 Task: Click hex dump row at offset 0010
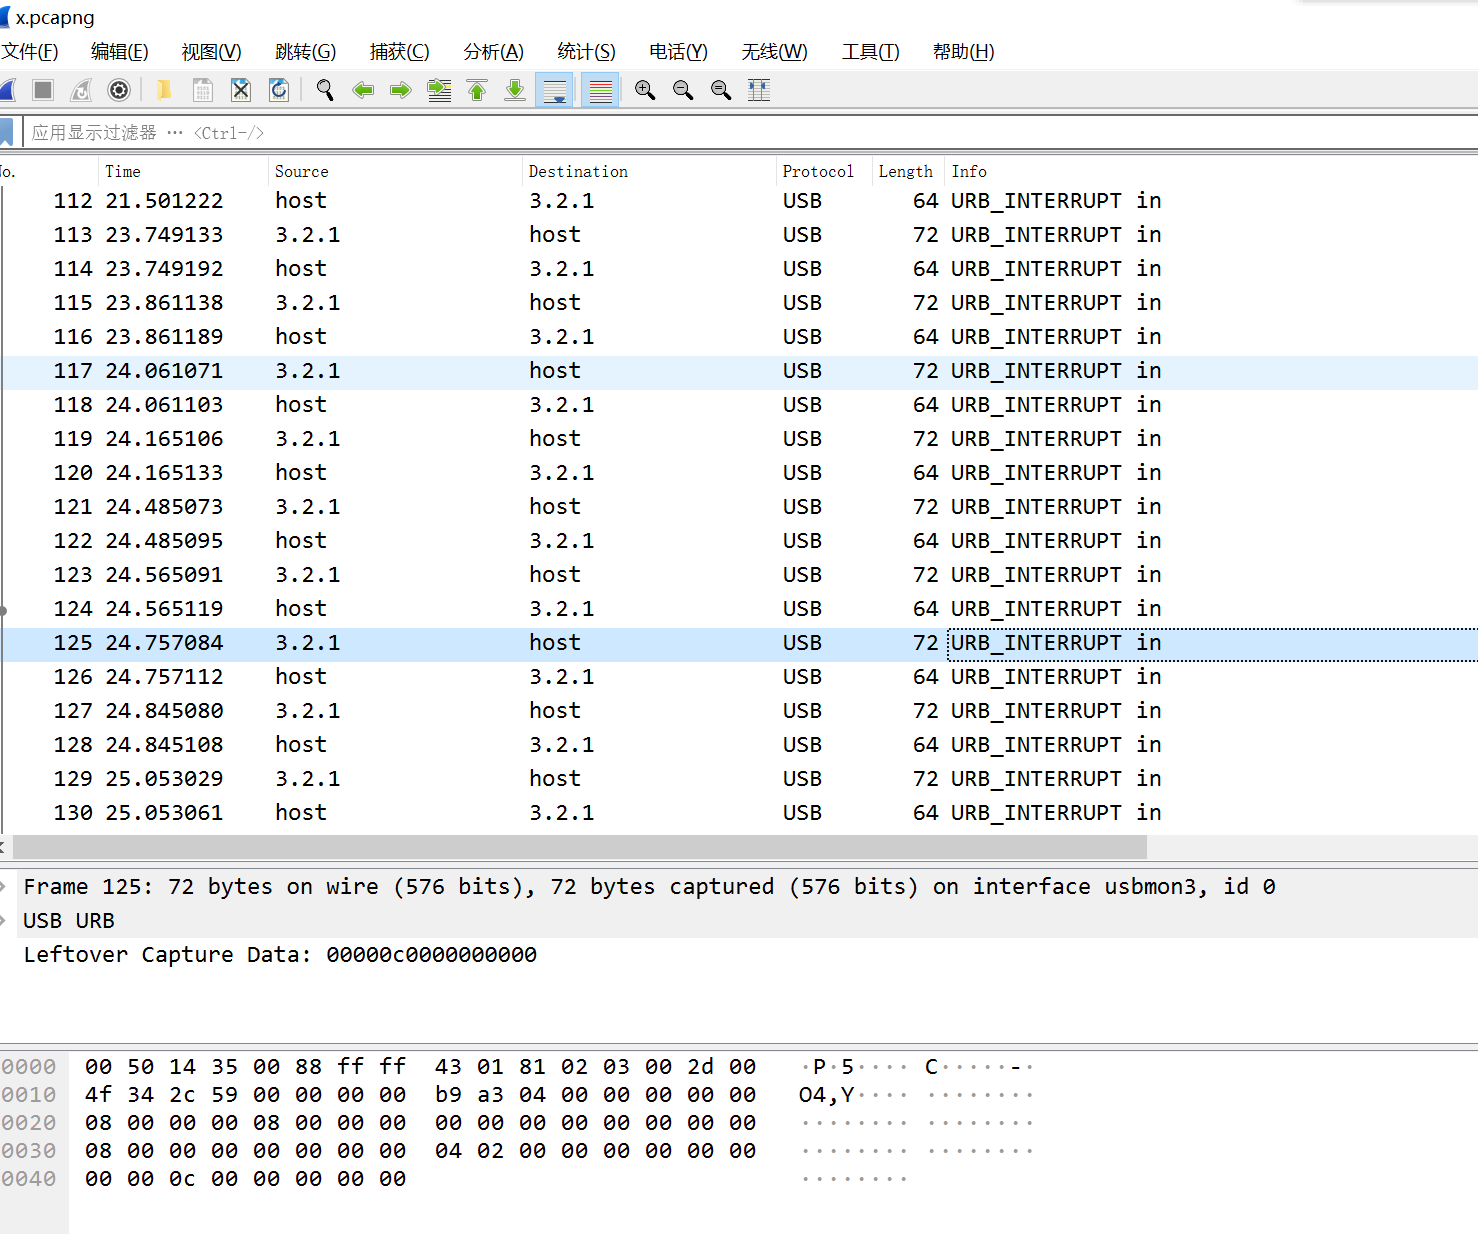(420, 1095)
